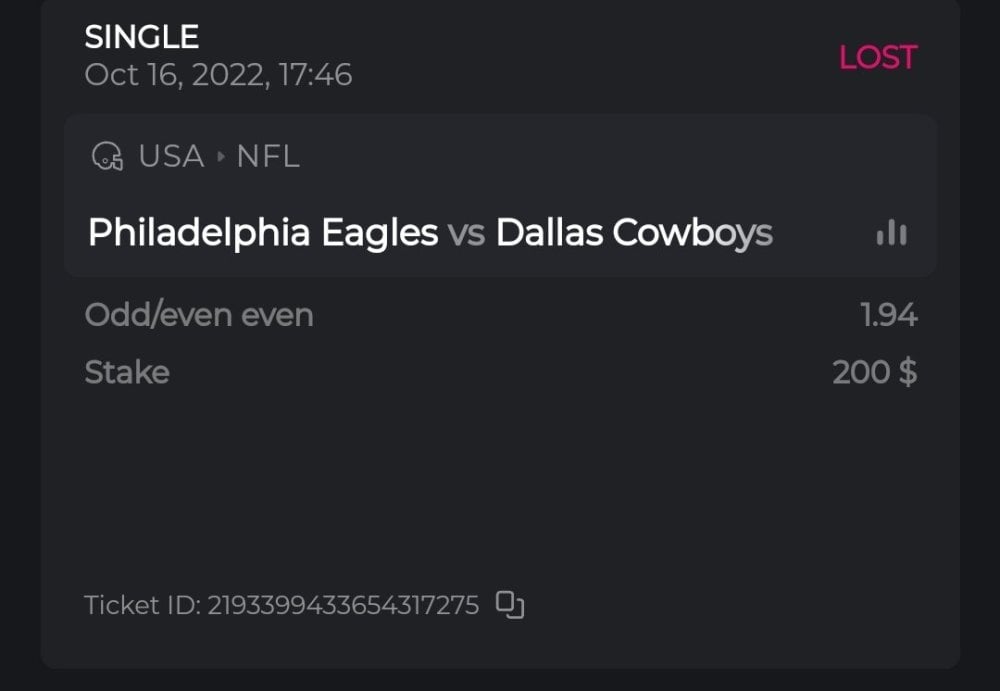This screenshot has width=1000, height=691.
Task: Select the ticket ID number 2193399433654317275
Action: coord(343,605)
